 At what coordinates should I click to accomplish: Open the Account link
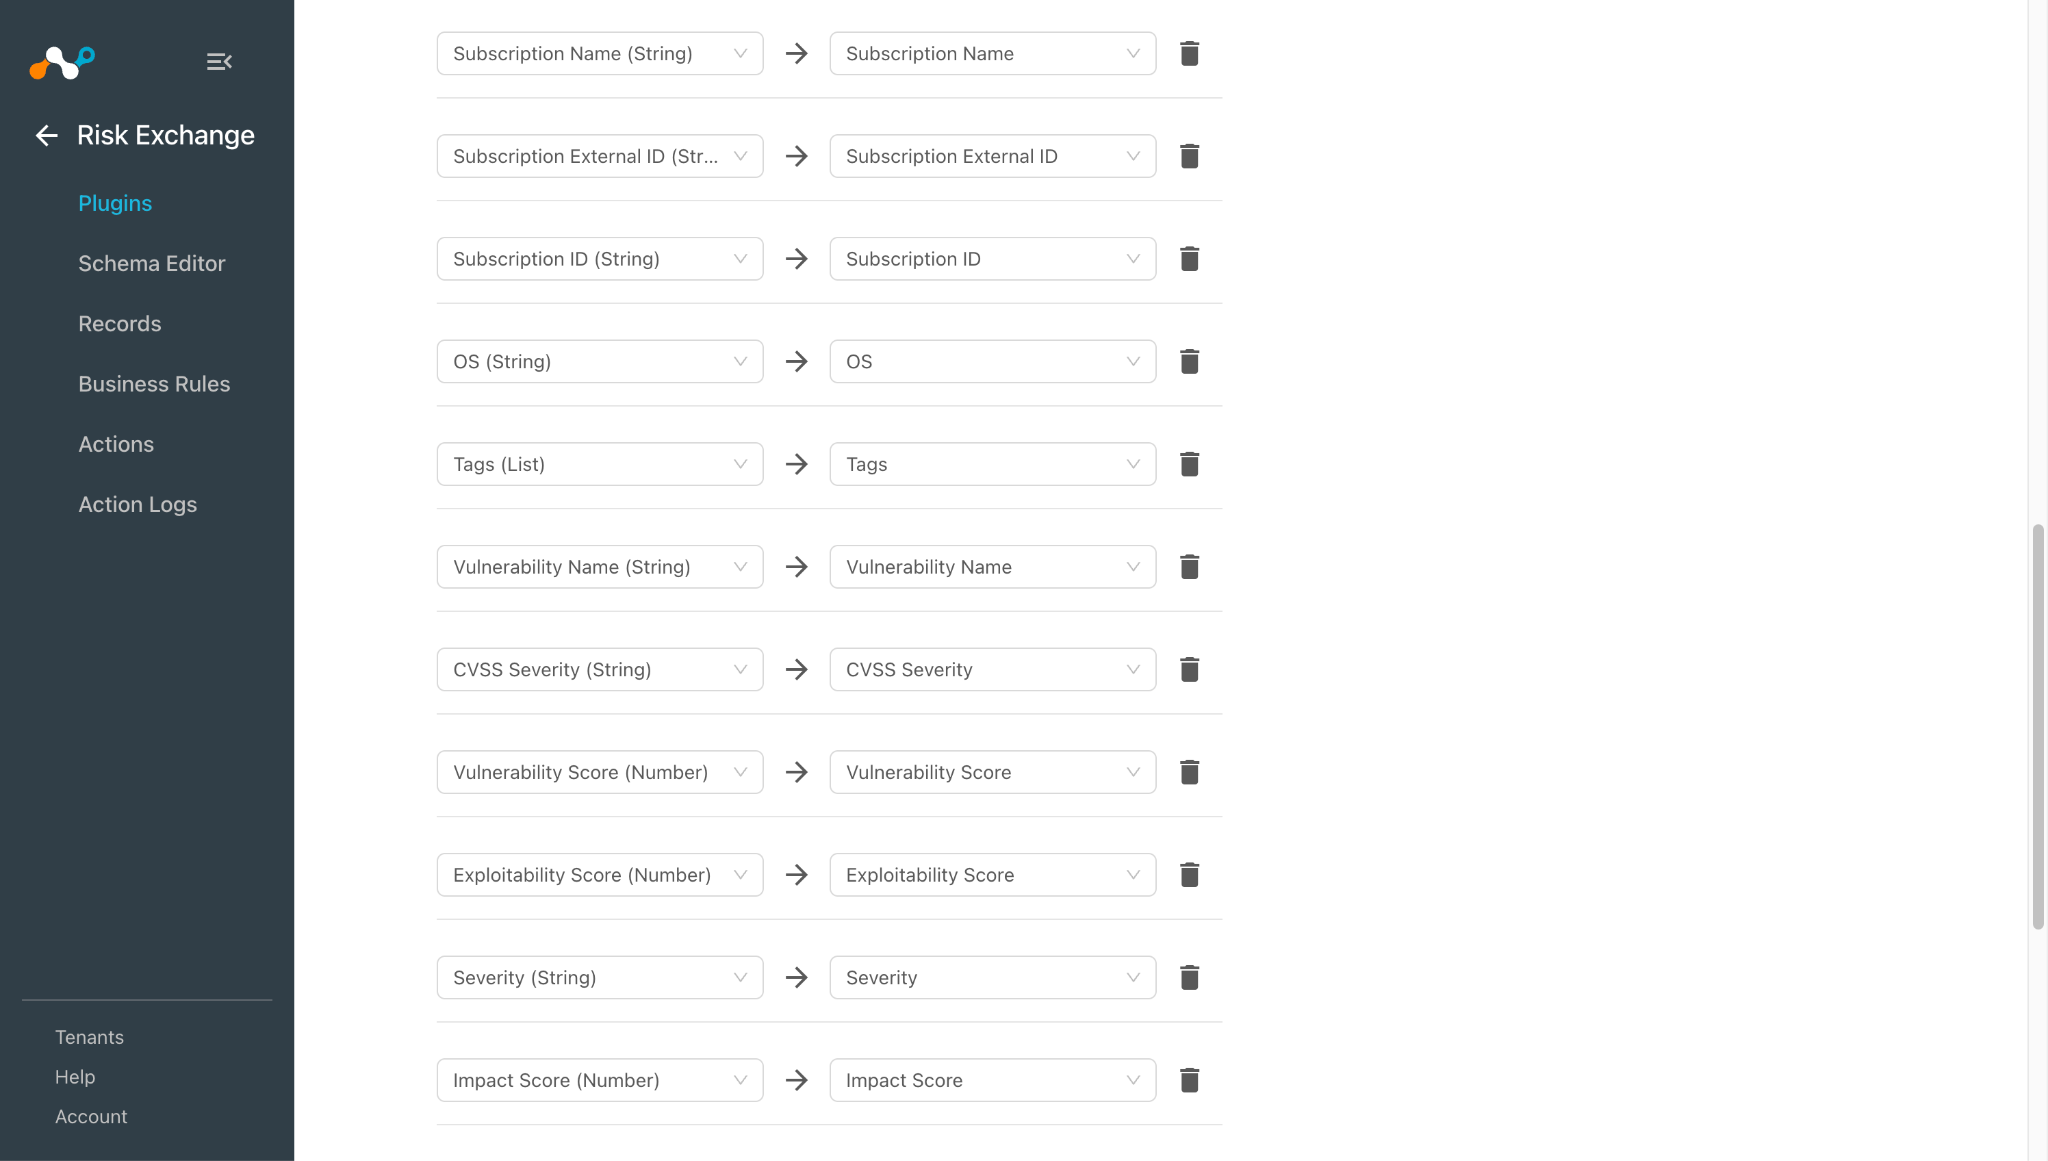(x=91, y=1117)
